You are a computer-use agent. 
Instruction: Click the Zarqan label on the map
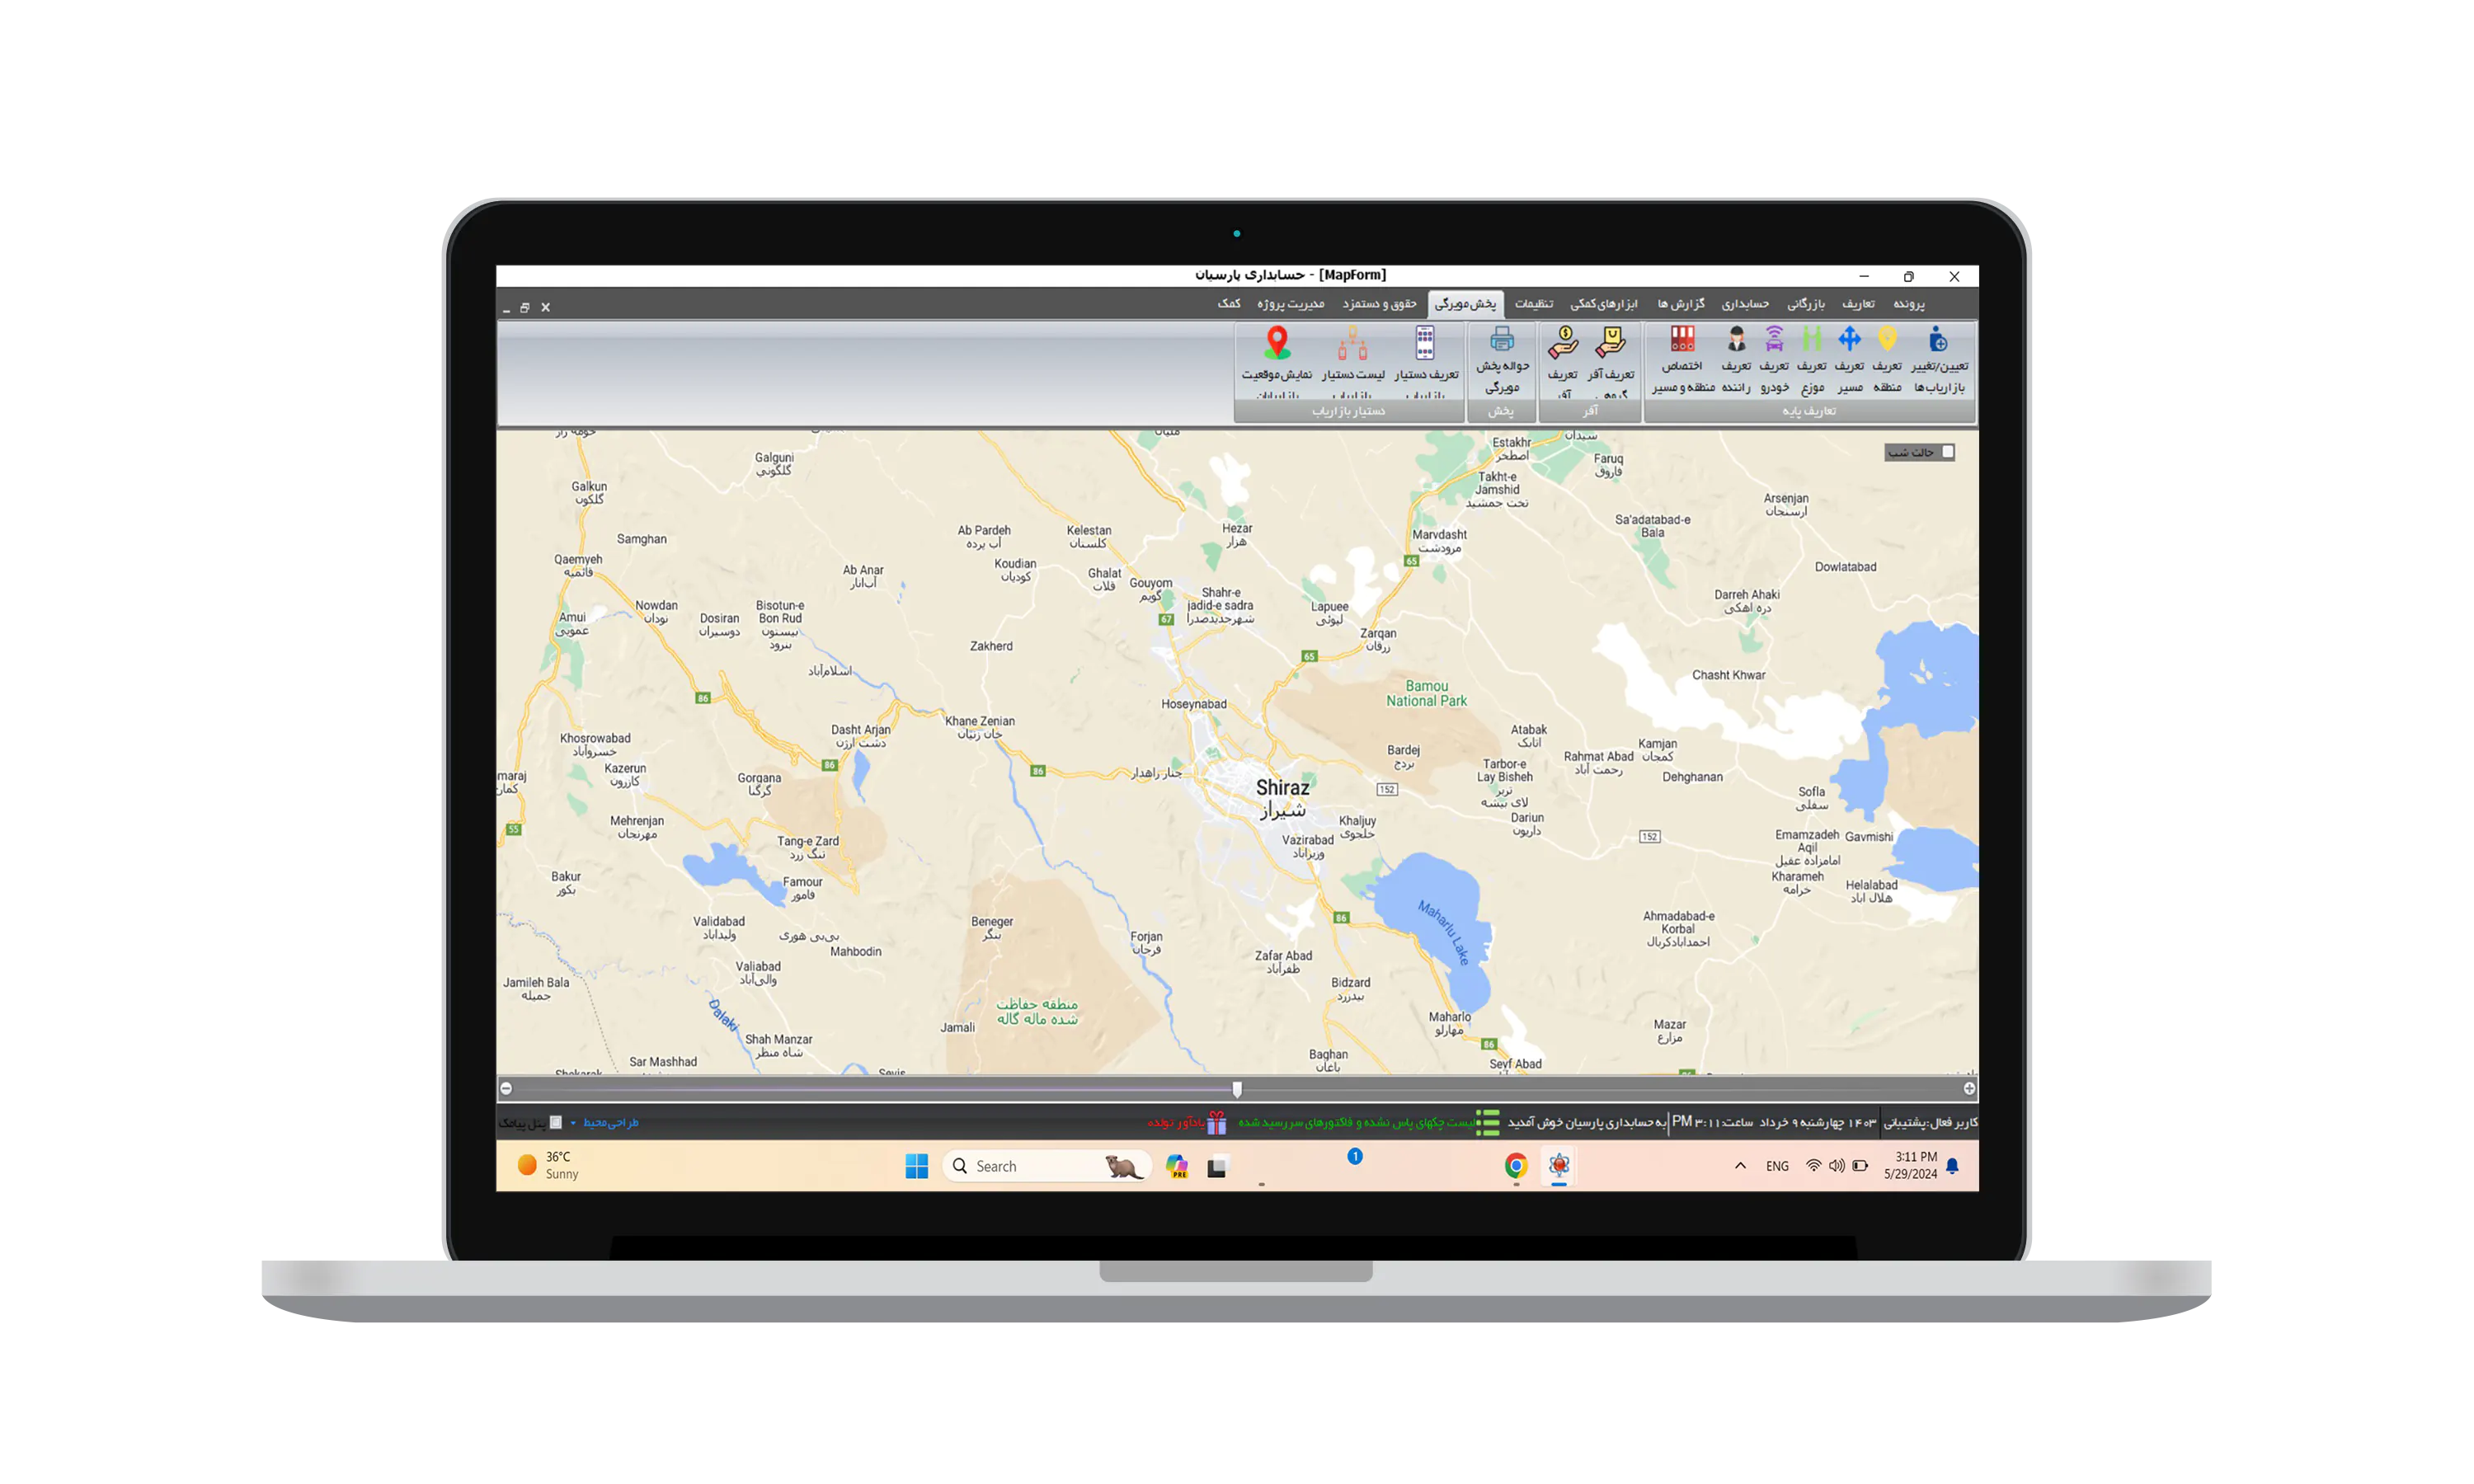1378,640
